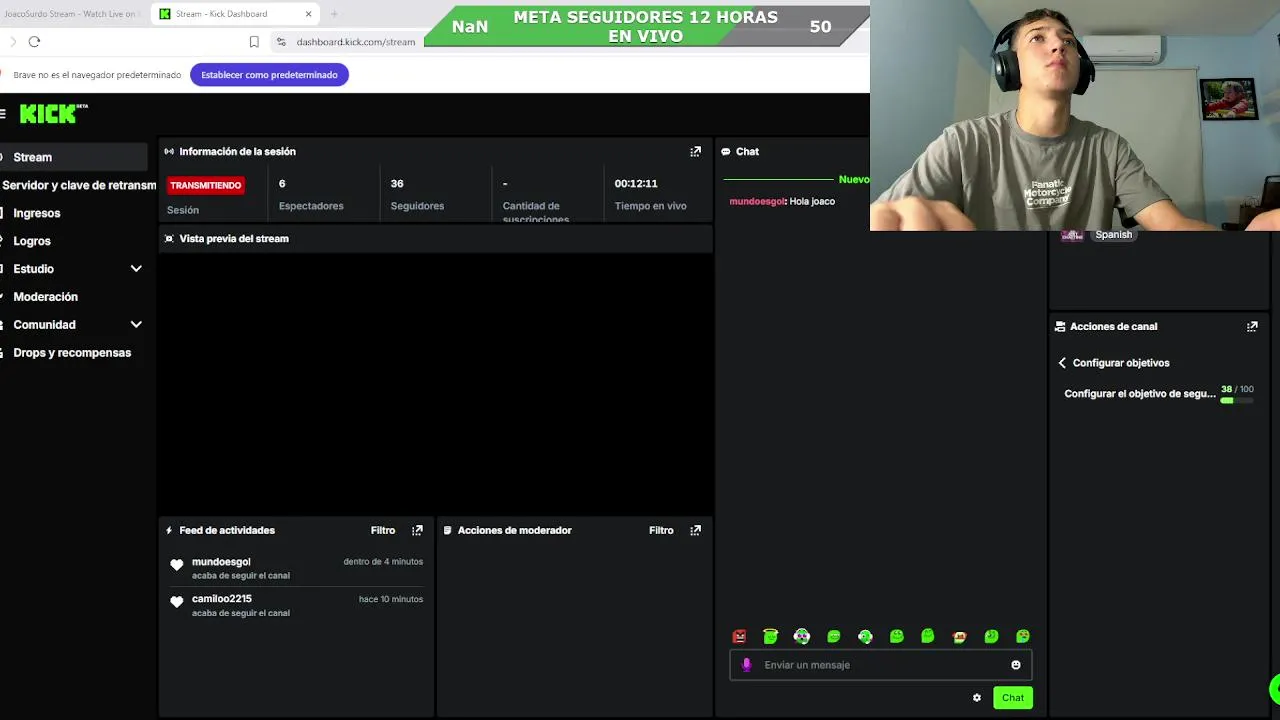Screen dimensions: 1280x720
Task: Open the Moderación sidebar item
Action: coord(45,297)
